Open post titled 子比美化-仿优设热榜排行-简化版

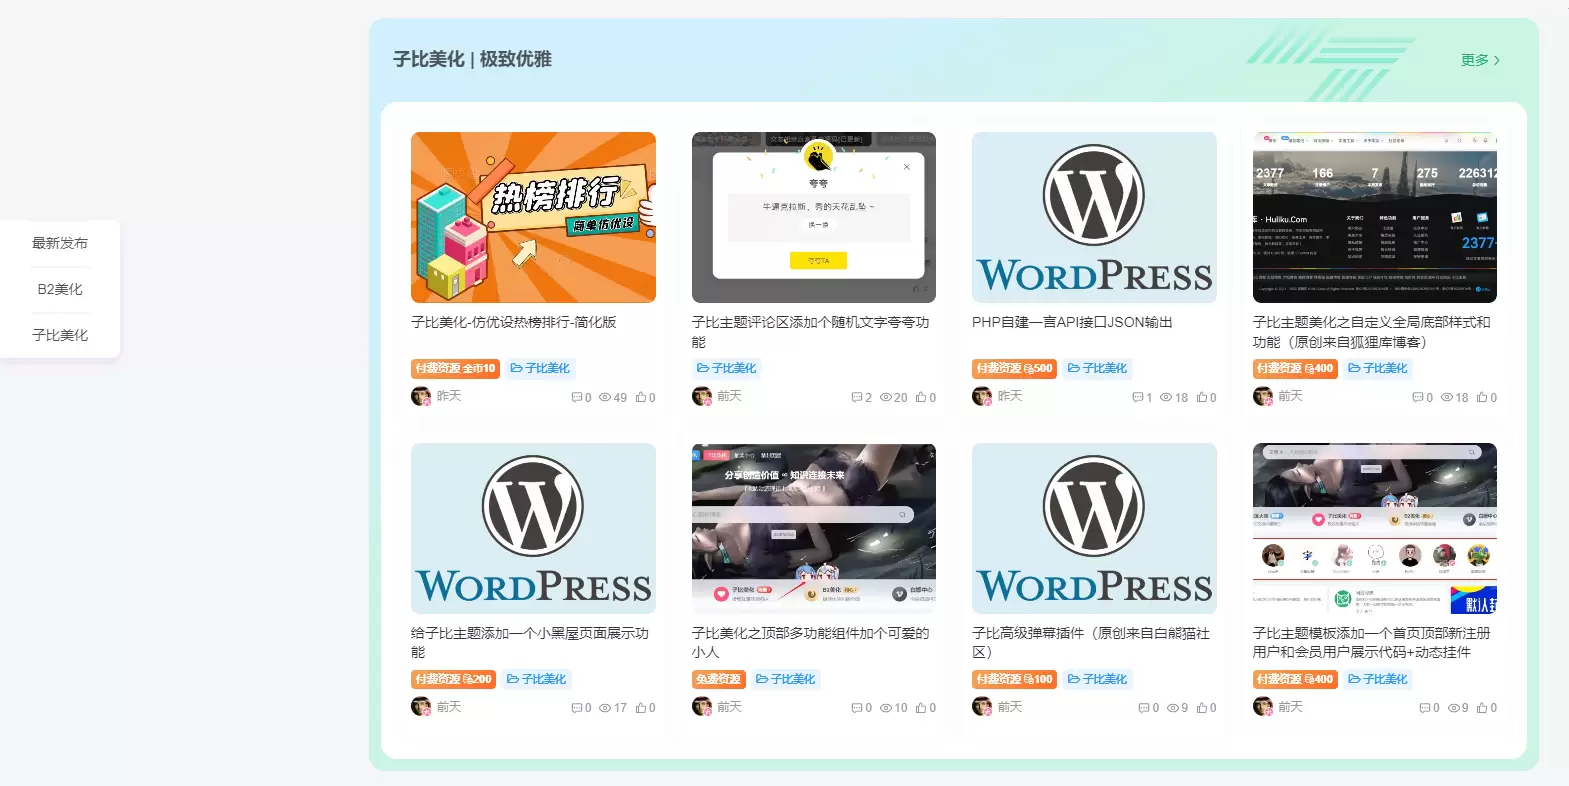pos(513,322)
